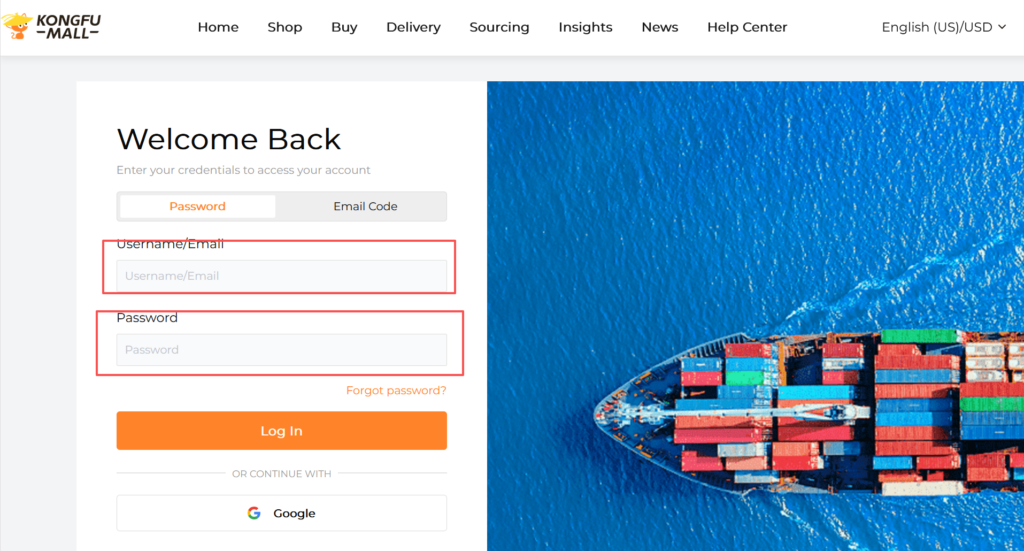The image size is (1024, 551).
Task: Navigate to Sourcing
Action: (499, 27)
